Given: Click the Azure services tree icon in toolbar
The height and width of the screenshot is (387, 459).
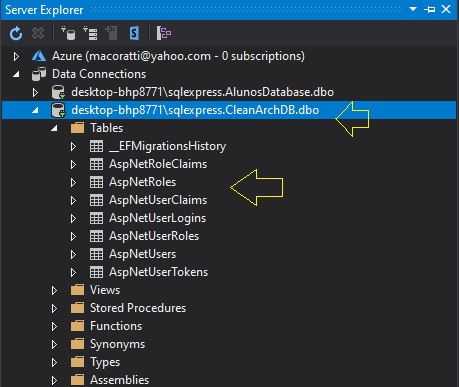Looking at the screenshot, I should point(164,33).
